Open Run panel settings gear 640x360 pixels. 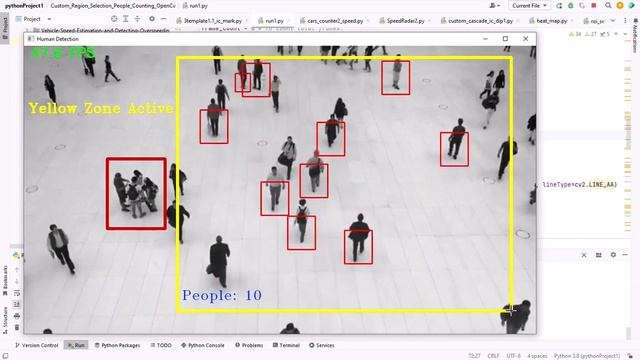(x=613, y=255)
